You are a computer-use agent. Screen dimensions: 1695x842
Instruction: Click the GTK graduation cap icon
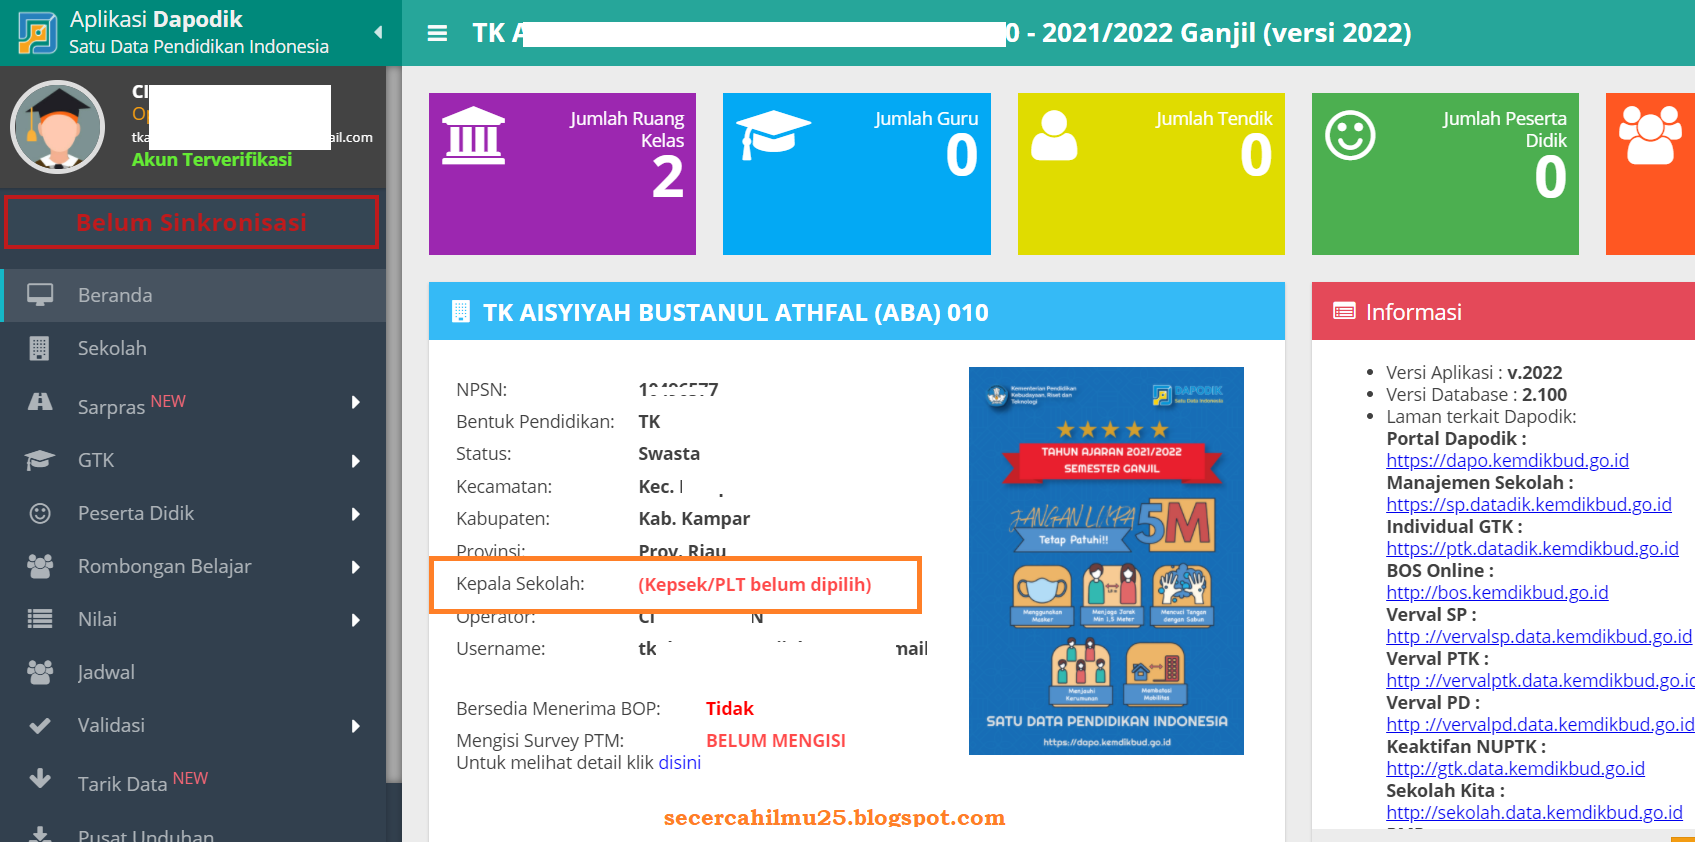coord(40,460)
